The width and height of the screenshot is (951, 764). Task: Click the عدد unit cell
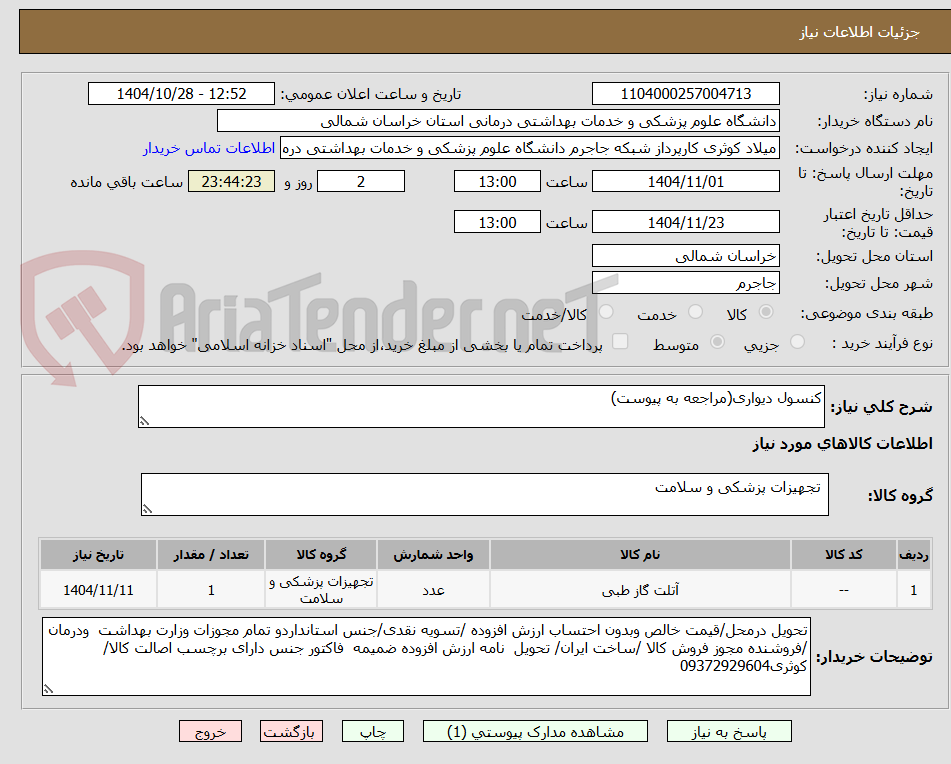433,590
